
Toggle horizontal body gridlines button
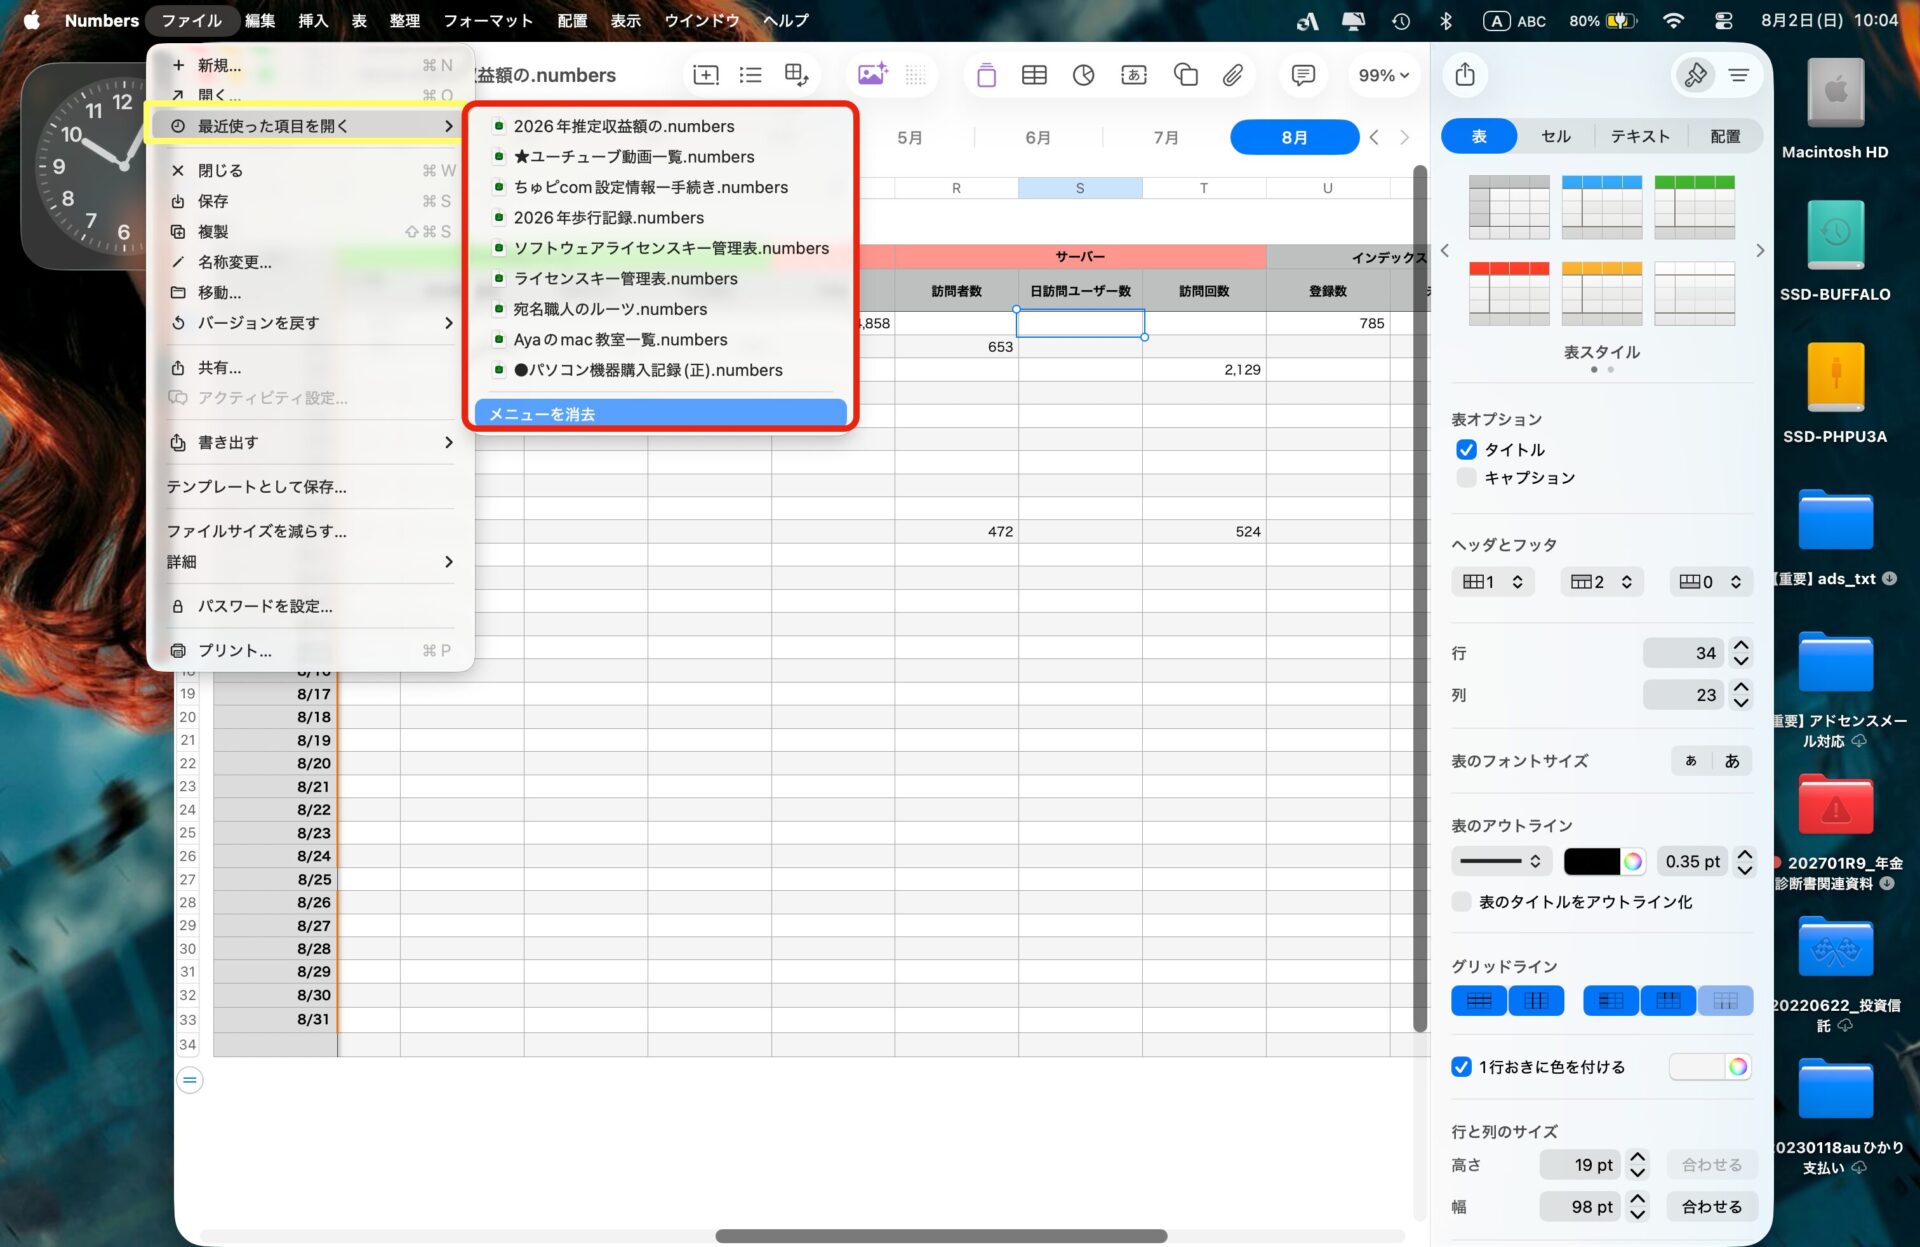click(1478, 1001)
